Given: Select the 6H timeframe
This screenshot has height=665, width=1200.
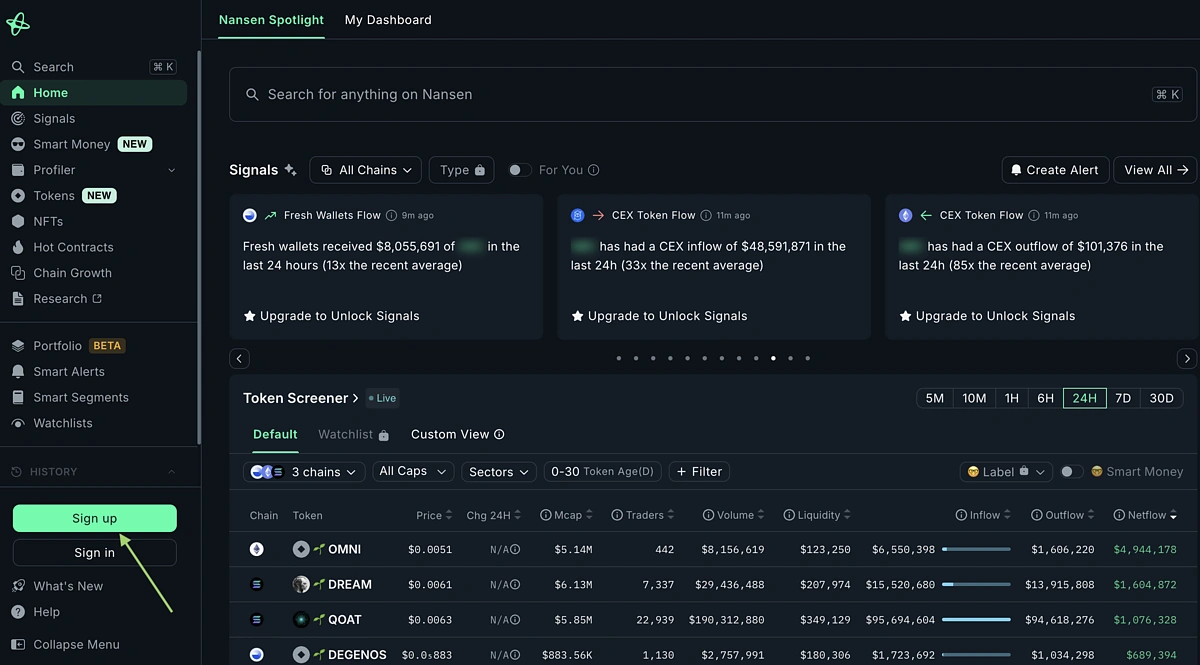Looking at the screenshot, I should pos(1046,398).
